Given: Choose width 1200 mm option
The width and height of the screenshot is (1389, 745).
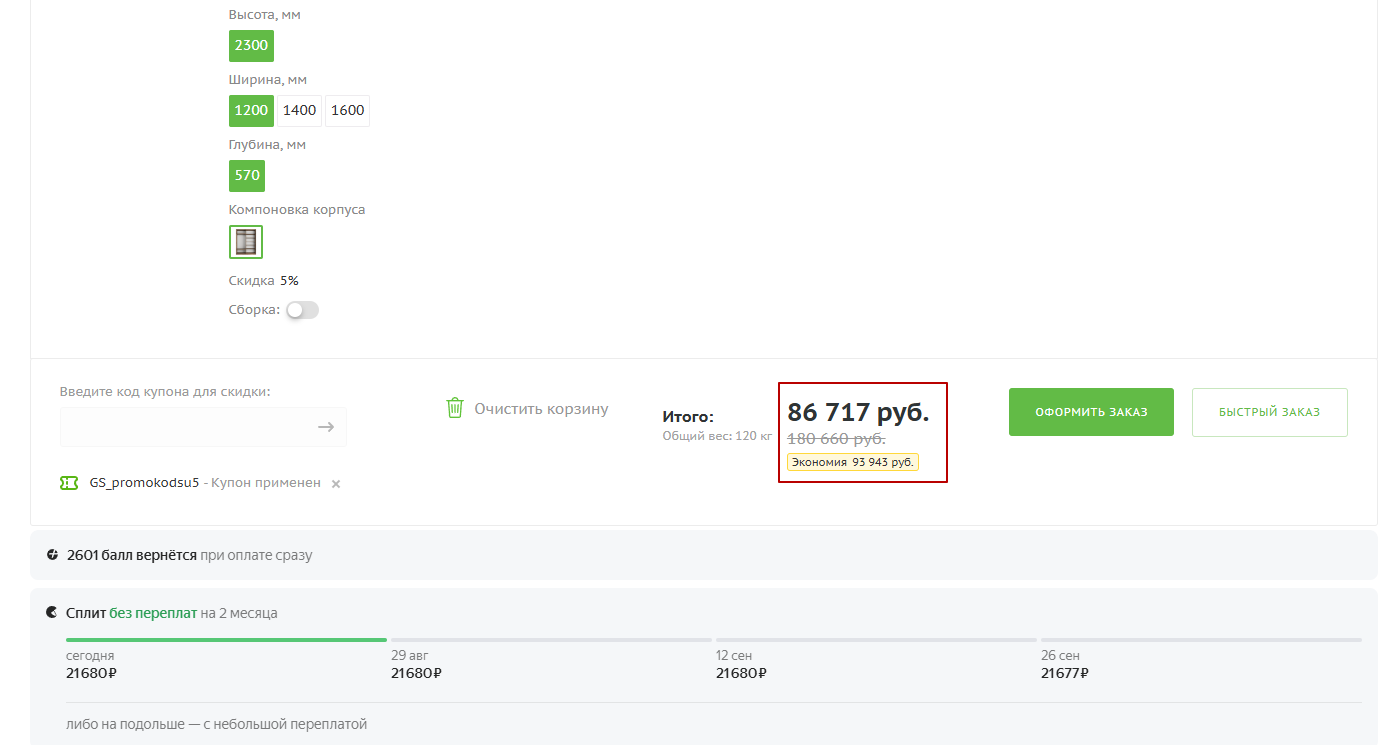Looking at the screenshot, I should 251,110.
